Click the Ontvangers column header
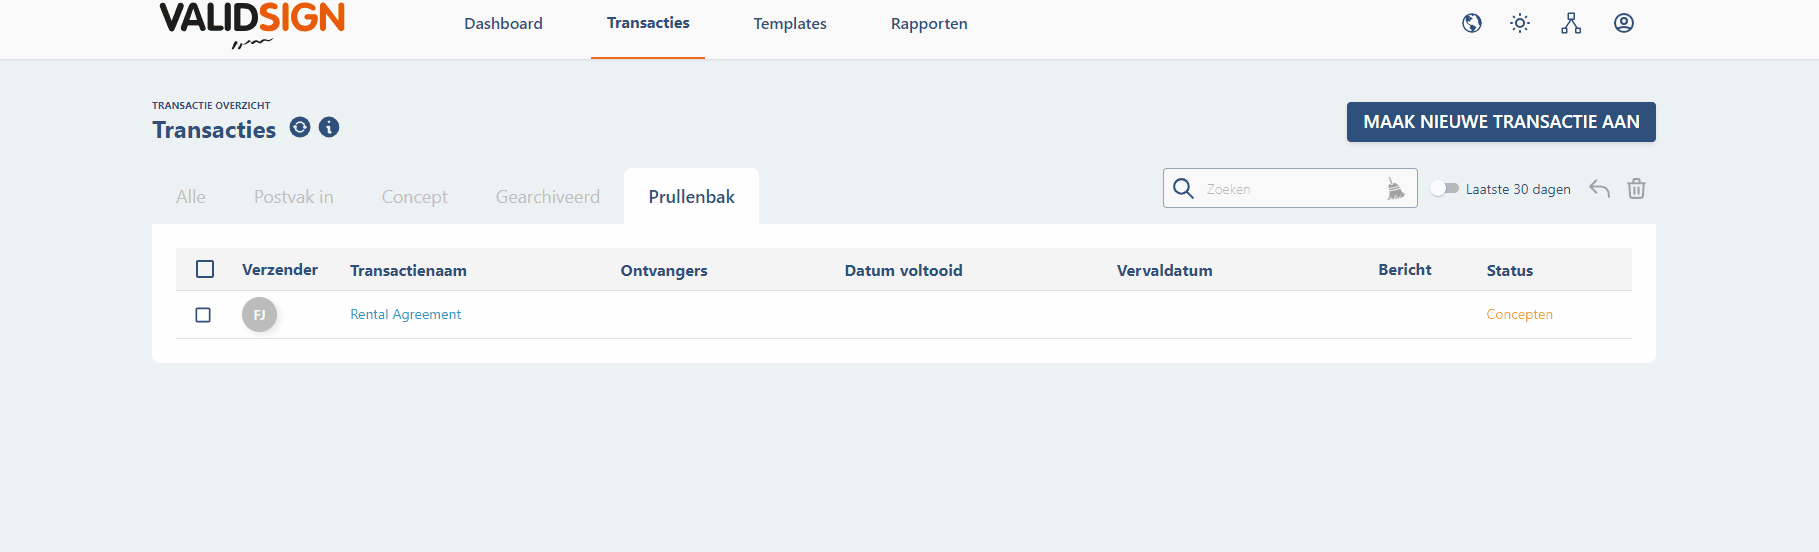Viewport: 1819px width, 552px height. point(664,270)
